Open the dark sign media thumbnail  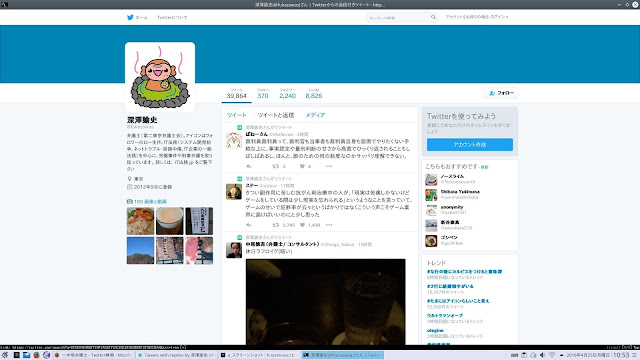pos(199,221)
